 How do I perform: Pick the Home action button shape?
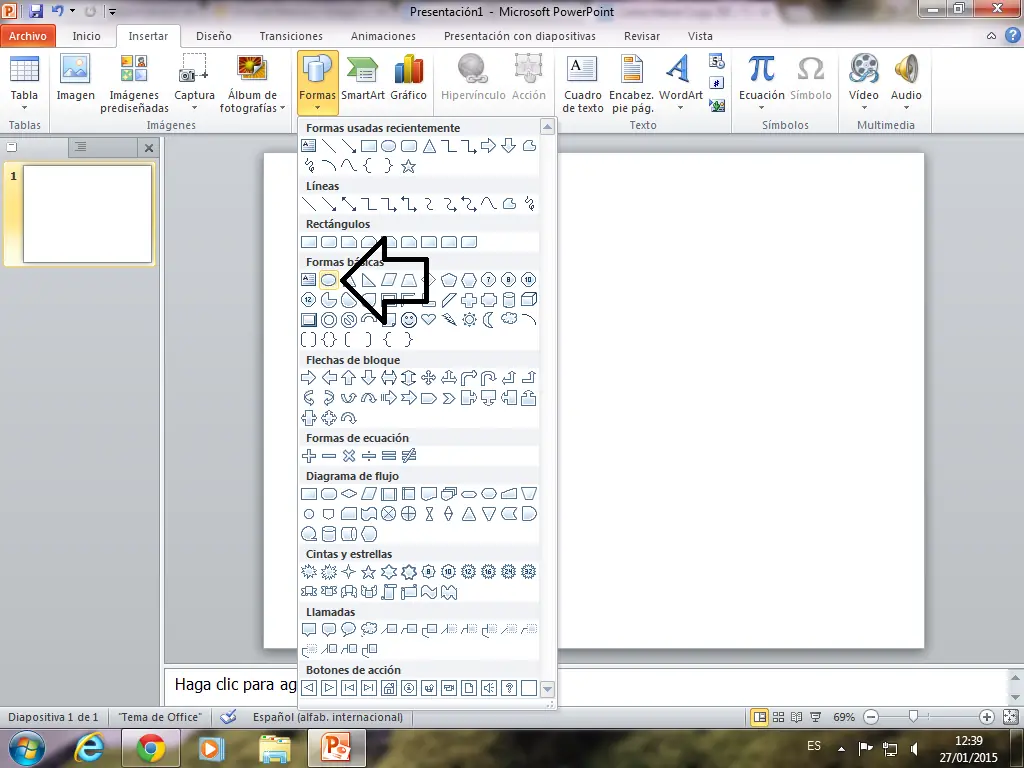[389, 688]
